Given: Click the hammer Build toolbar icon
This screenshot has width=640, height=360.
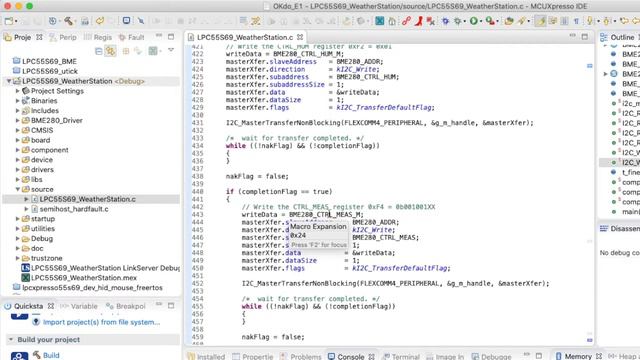Looking at the screenshot, I should point(68,21).
